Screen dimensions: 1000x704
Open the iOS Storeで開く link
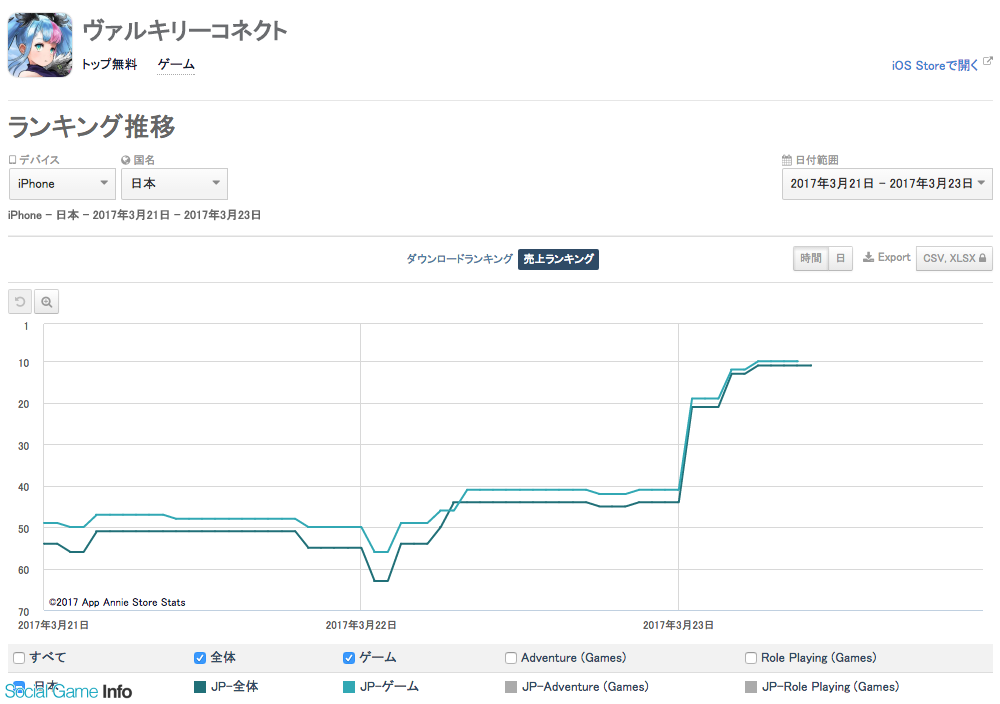(x=935, y=65)
